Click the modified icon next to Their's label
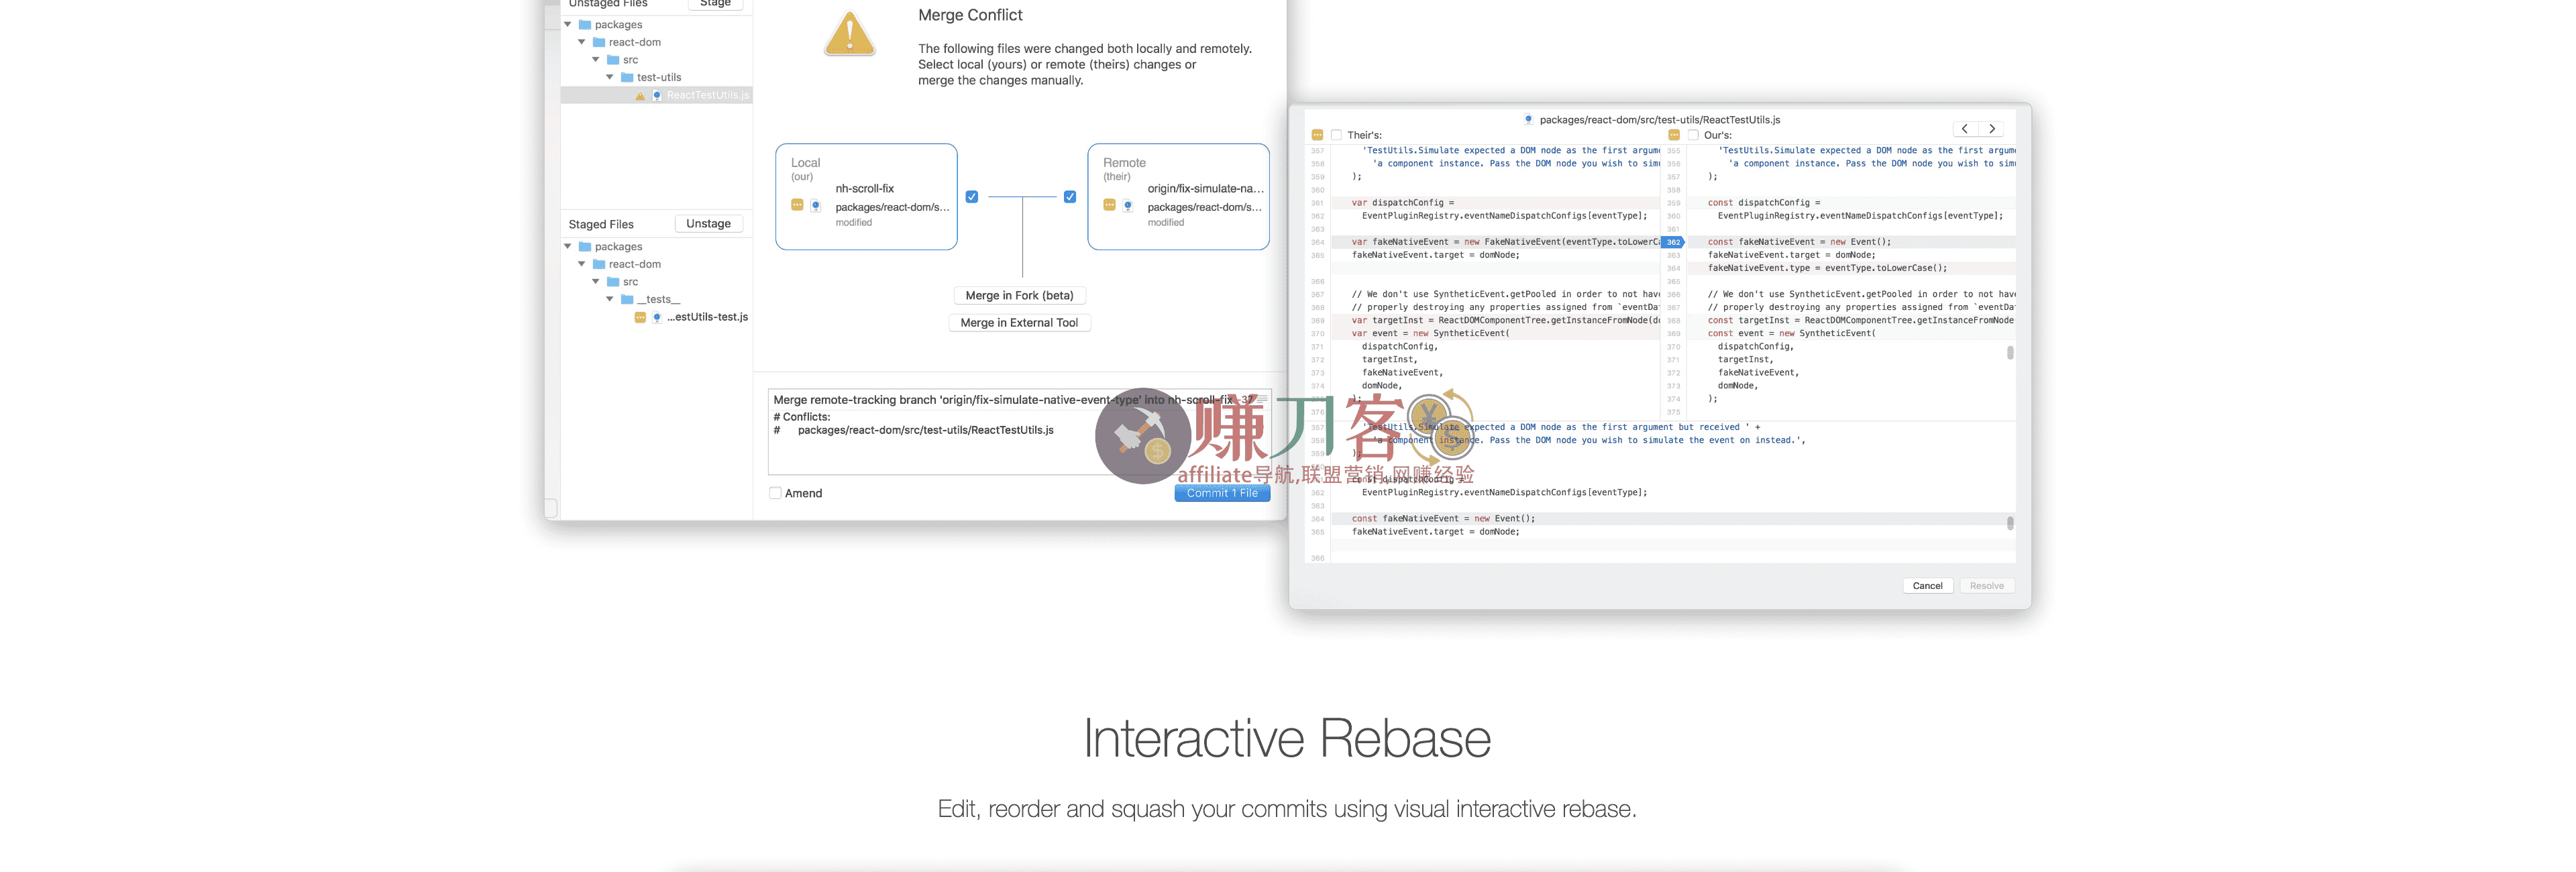Image resolution: width=2576 pixels, height=872 pixels. 1317,135
